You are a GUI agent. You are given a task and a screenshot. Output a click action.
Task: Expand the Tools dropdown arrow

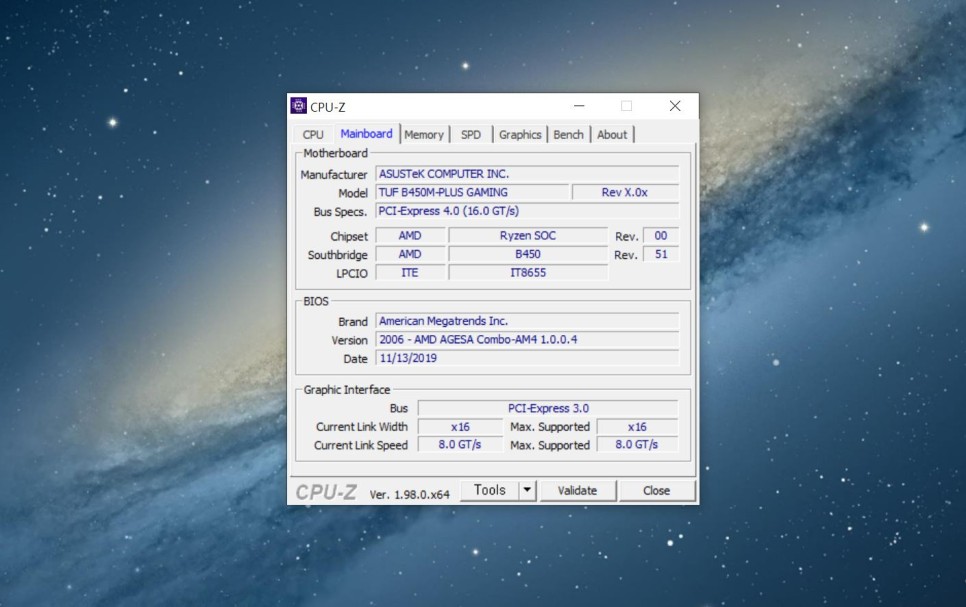[527, 491]
